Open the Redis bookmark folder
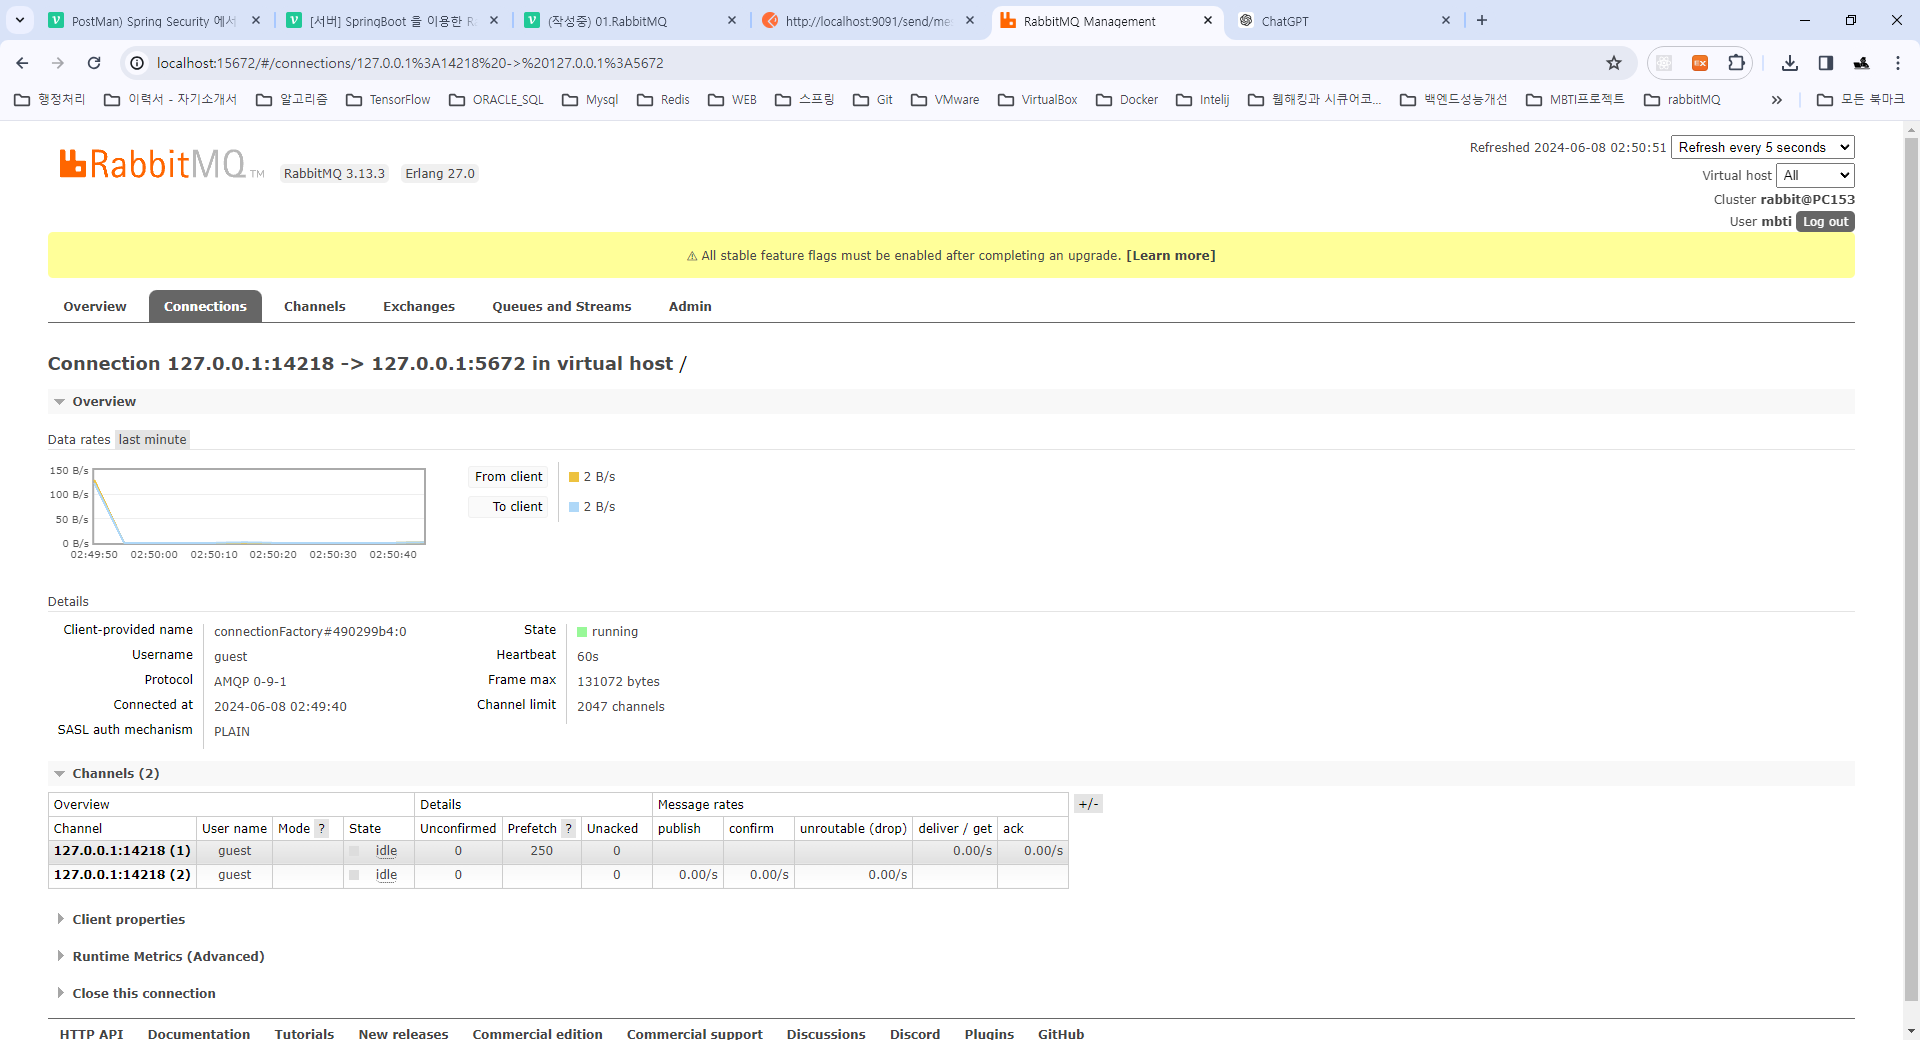Image resolution: width=1920 pixels, height=1040 pixels. [663, 100]
